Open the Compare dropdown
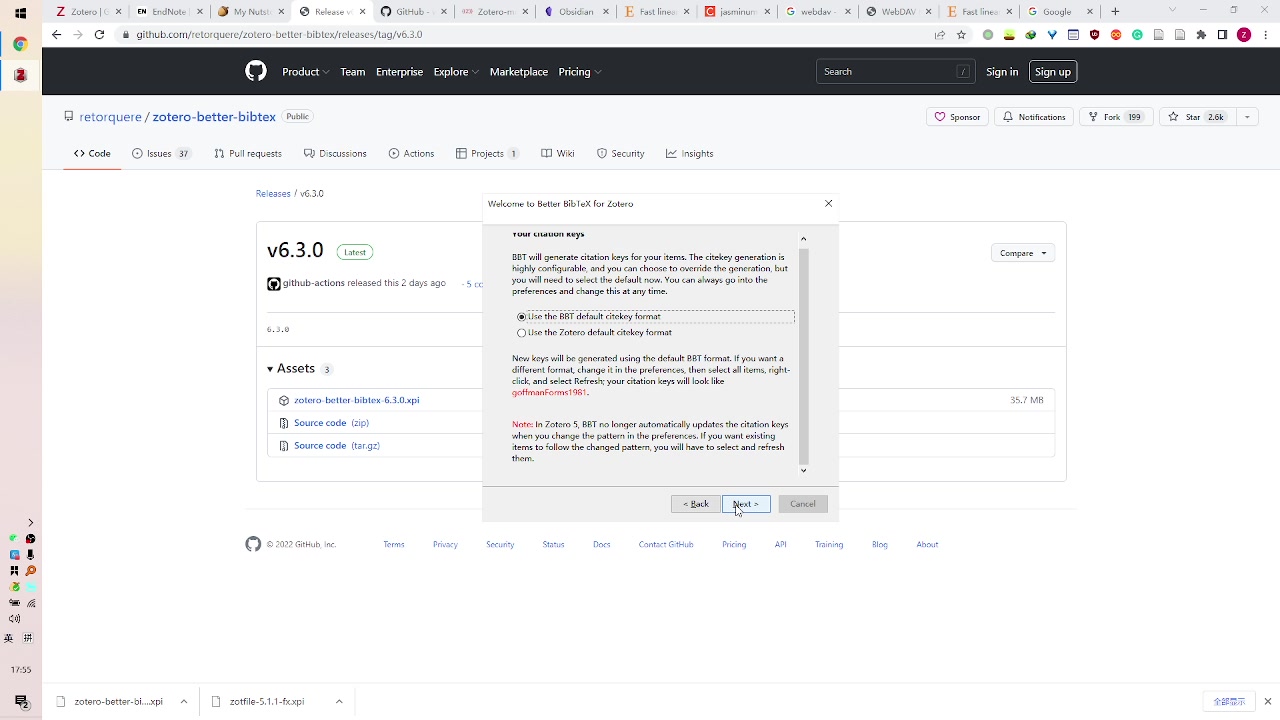 (x=1023, y=253)
